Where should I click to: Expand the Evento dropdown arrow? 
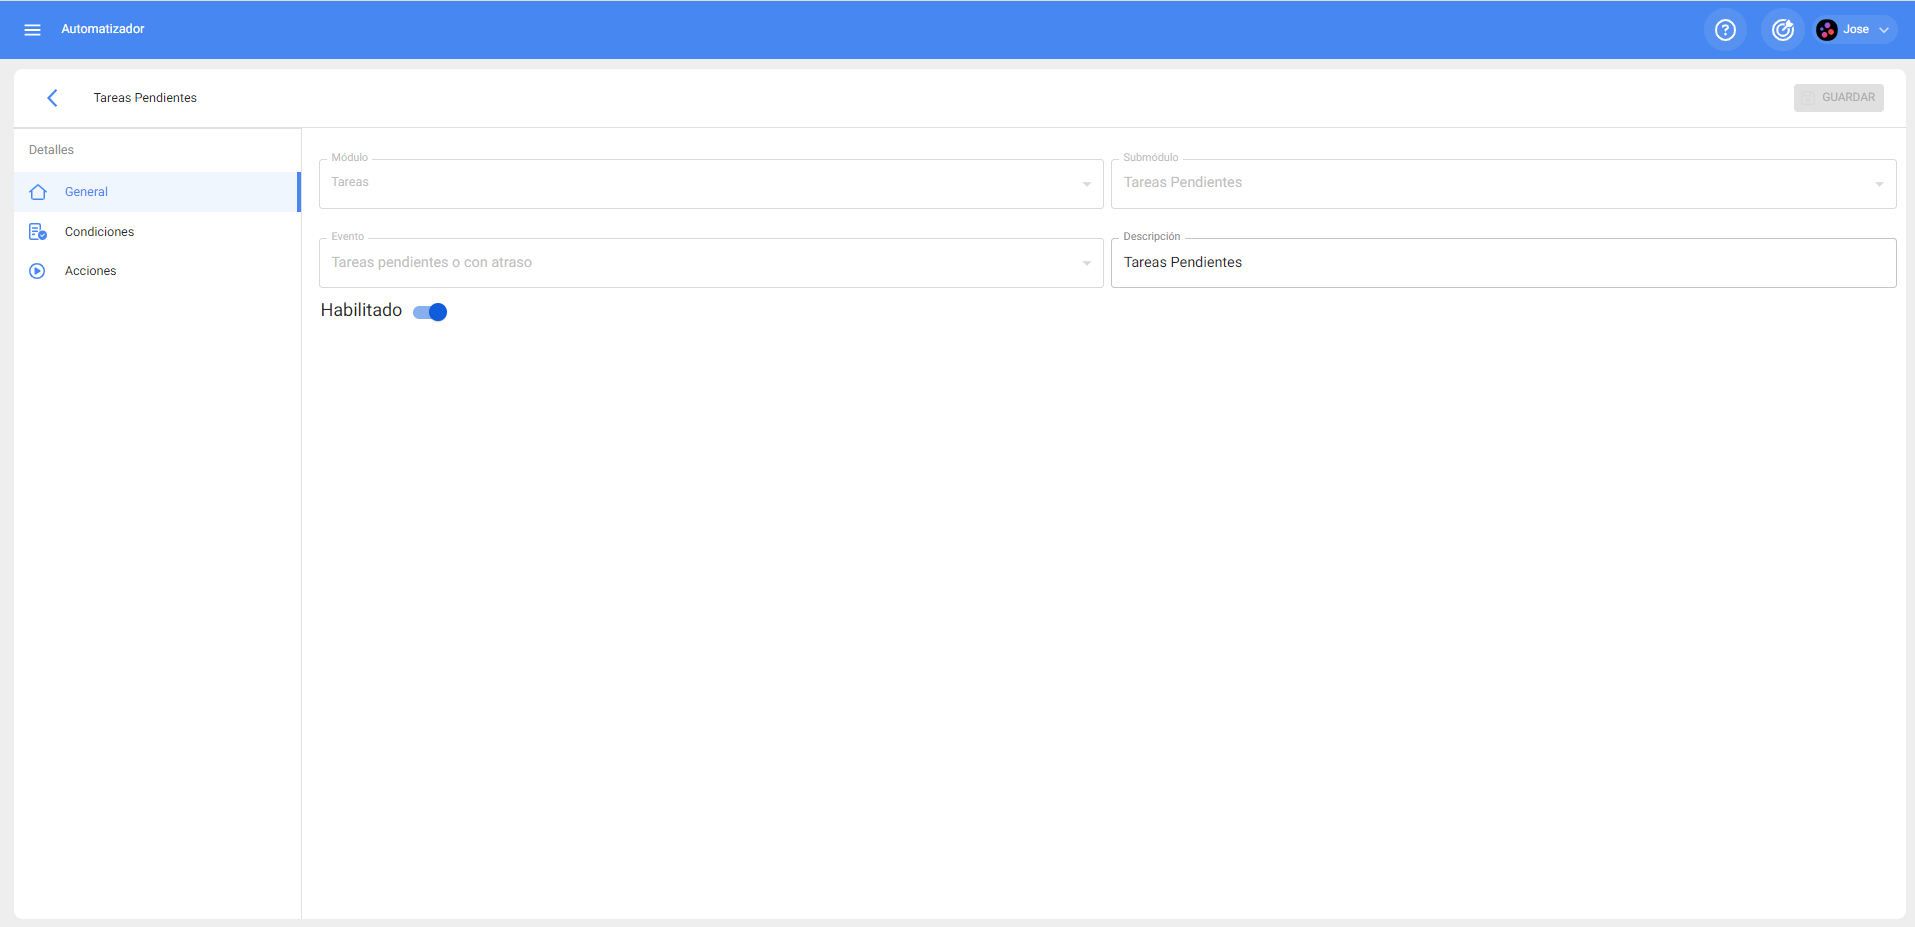coord(1086,264)
